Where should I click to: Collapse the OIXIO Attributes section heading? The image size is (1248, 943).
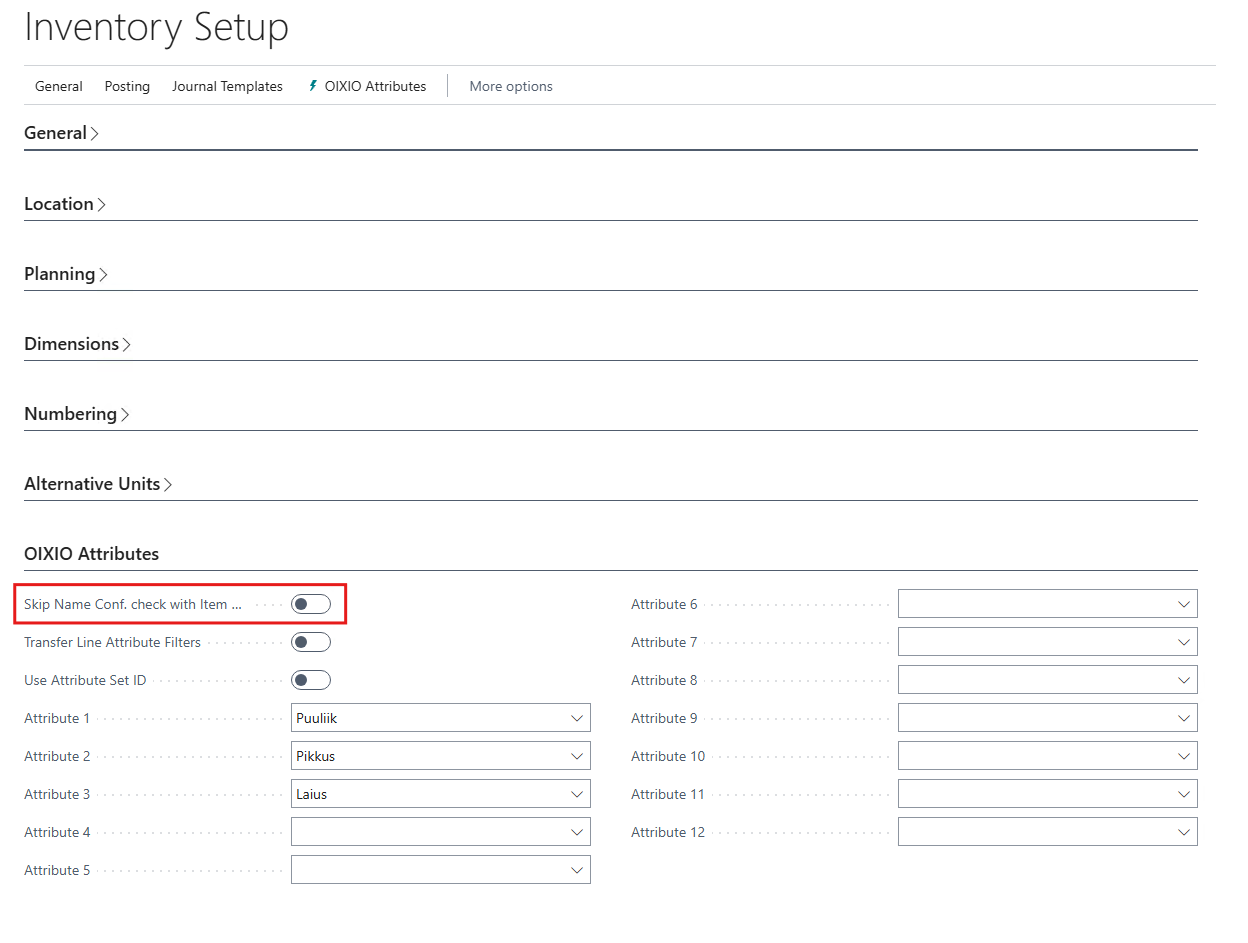pos(92,554)
